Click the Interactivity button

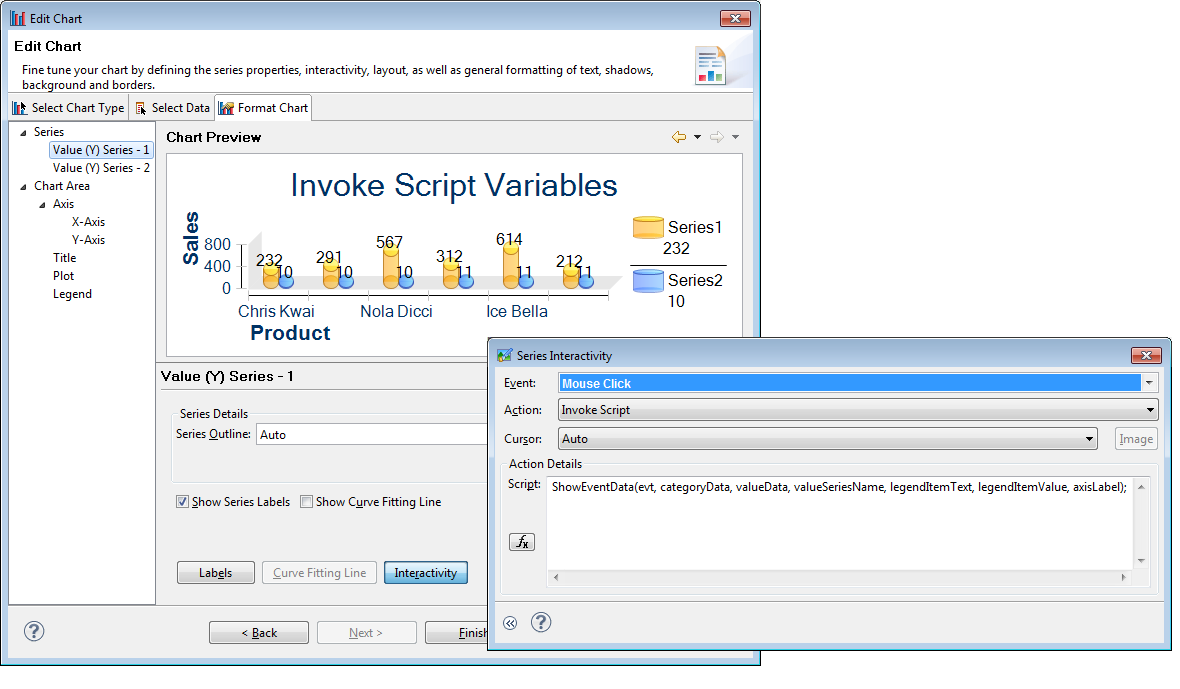pyautogui.click(x=426, y=572)
